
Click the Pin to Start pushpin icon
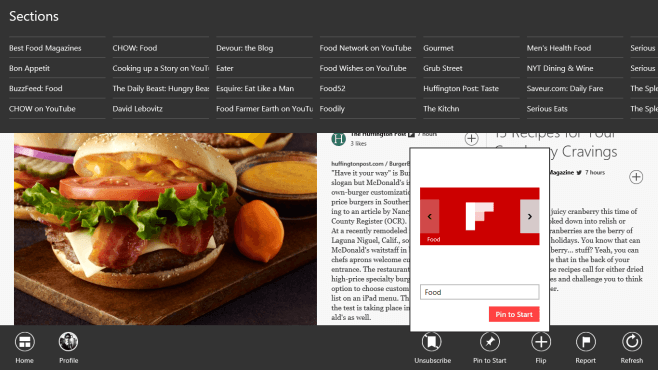point(490,342)
